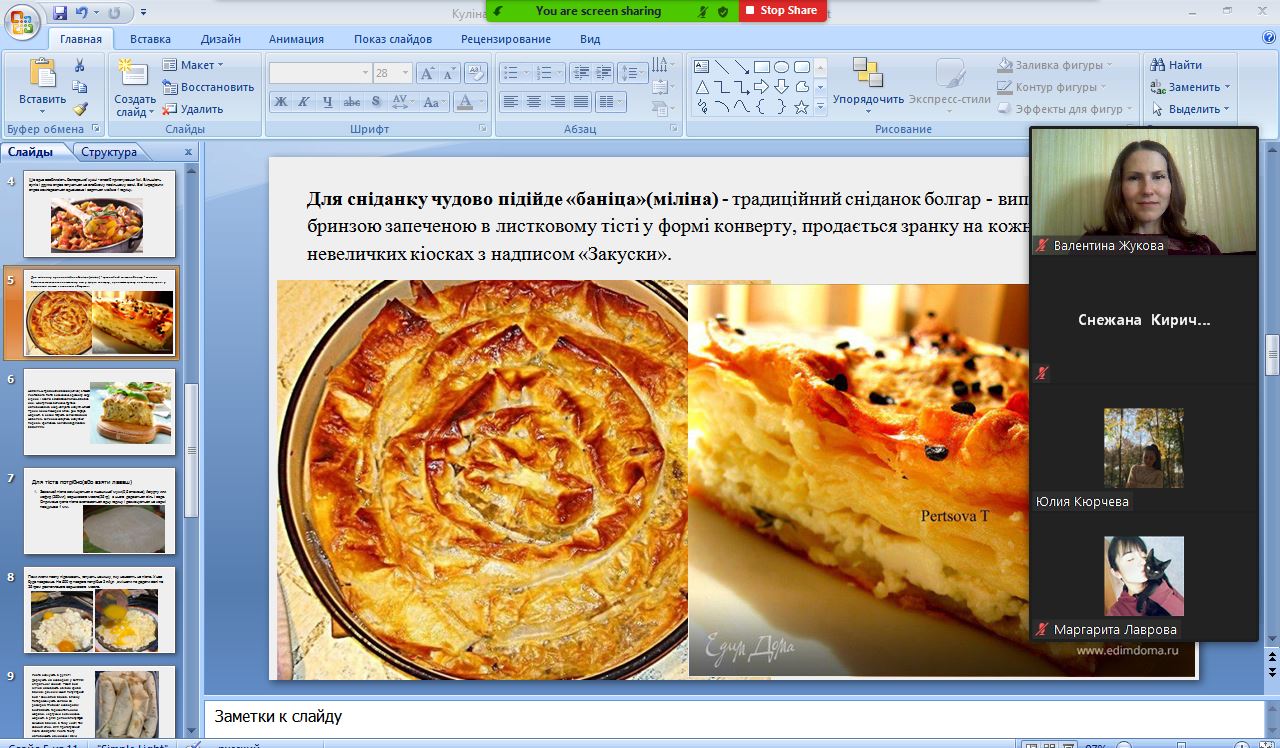
Task: Select the Text Box shape in gallery
Action: 702,67
